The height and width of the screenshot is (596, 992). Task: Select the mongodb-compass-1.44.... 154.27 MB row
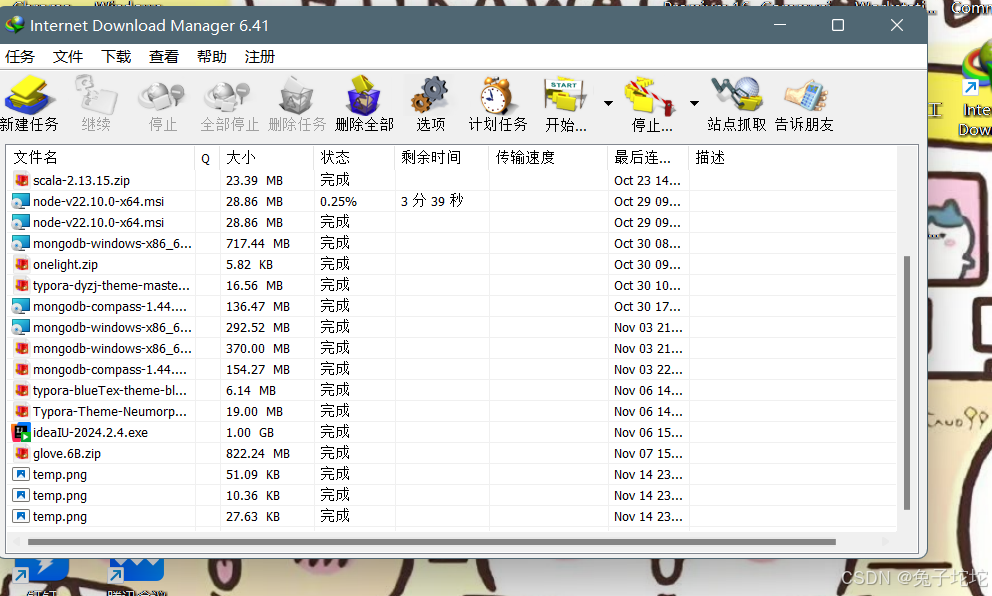453,369
